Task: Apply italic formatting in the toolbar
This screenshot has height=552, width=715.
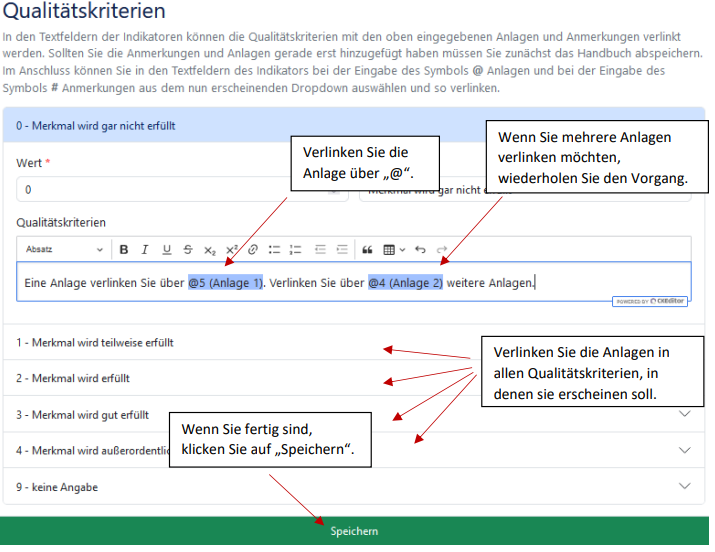Action: click(144, 249)
